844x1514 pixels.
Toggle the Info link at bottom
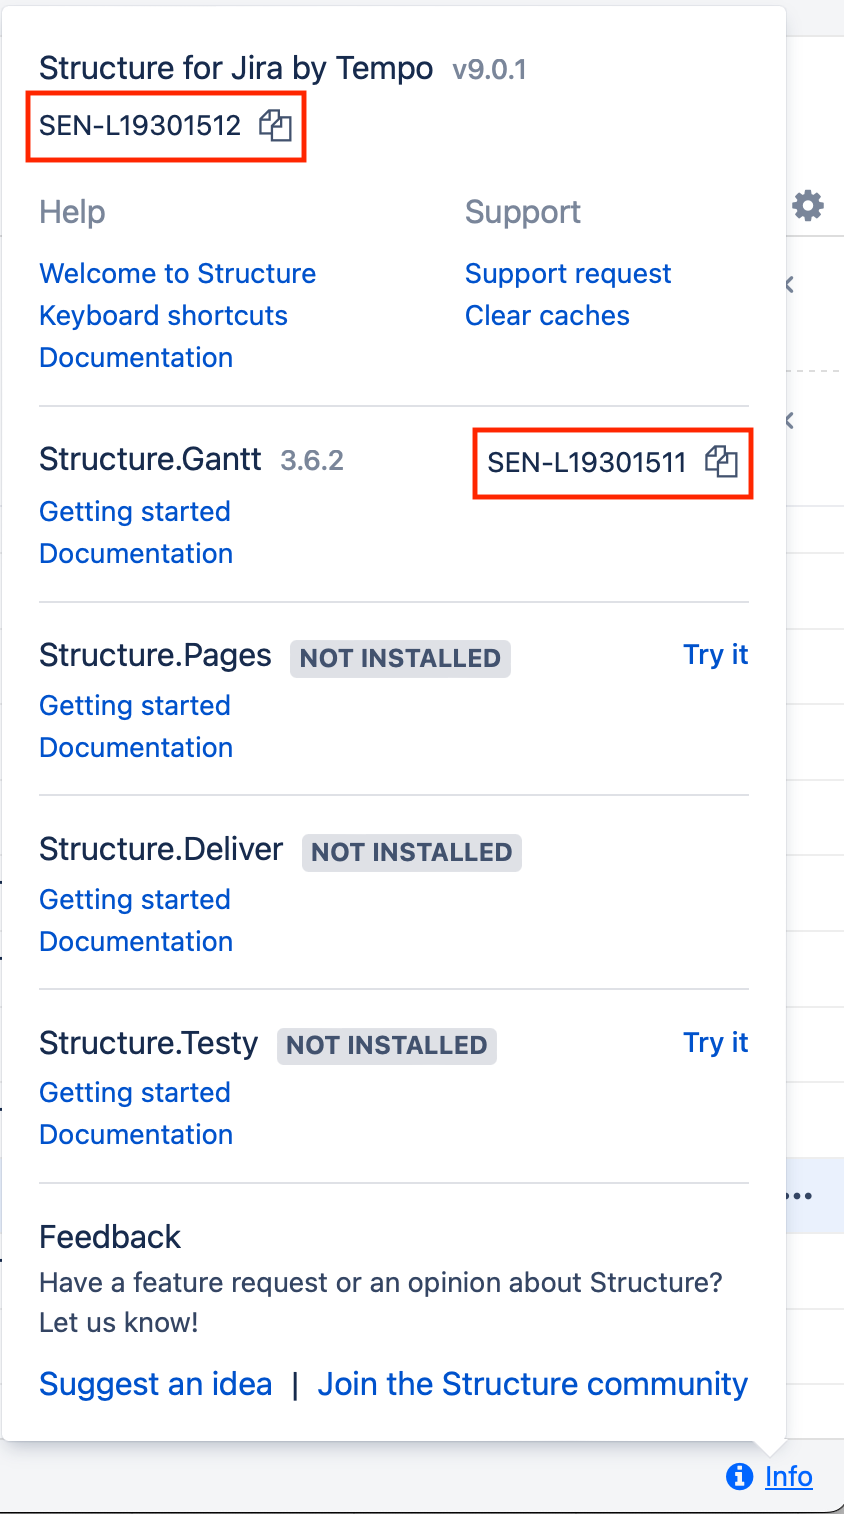coord(788,1476)
